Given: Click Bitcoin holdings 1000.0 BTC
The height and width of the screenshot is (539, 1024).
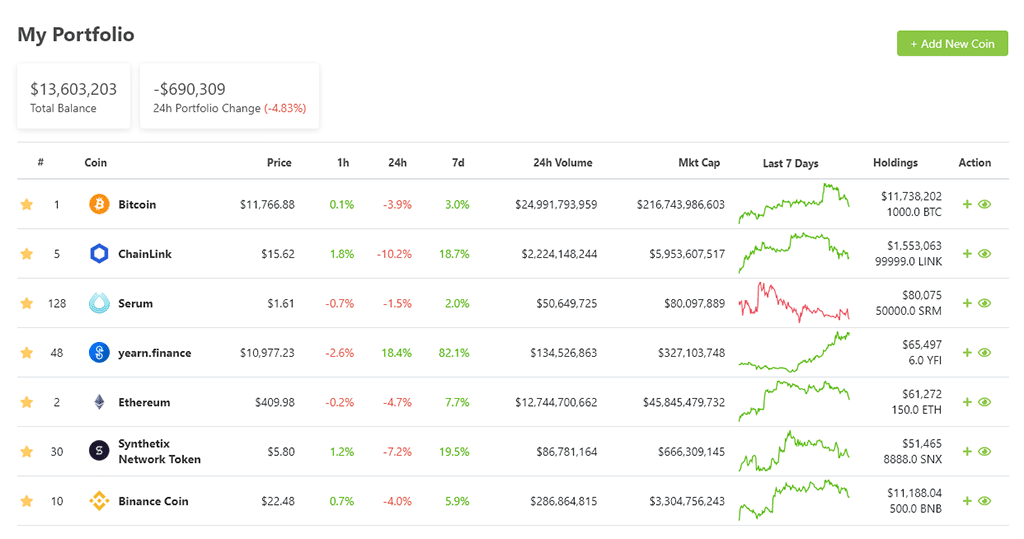Looking at the screenshot, I should coord(914,212).
